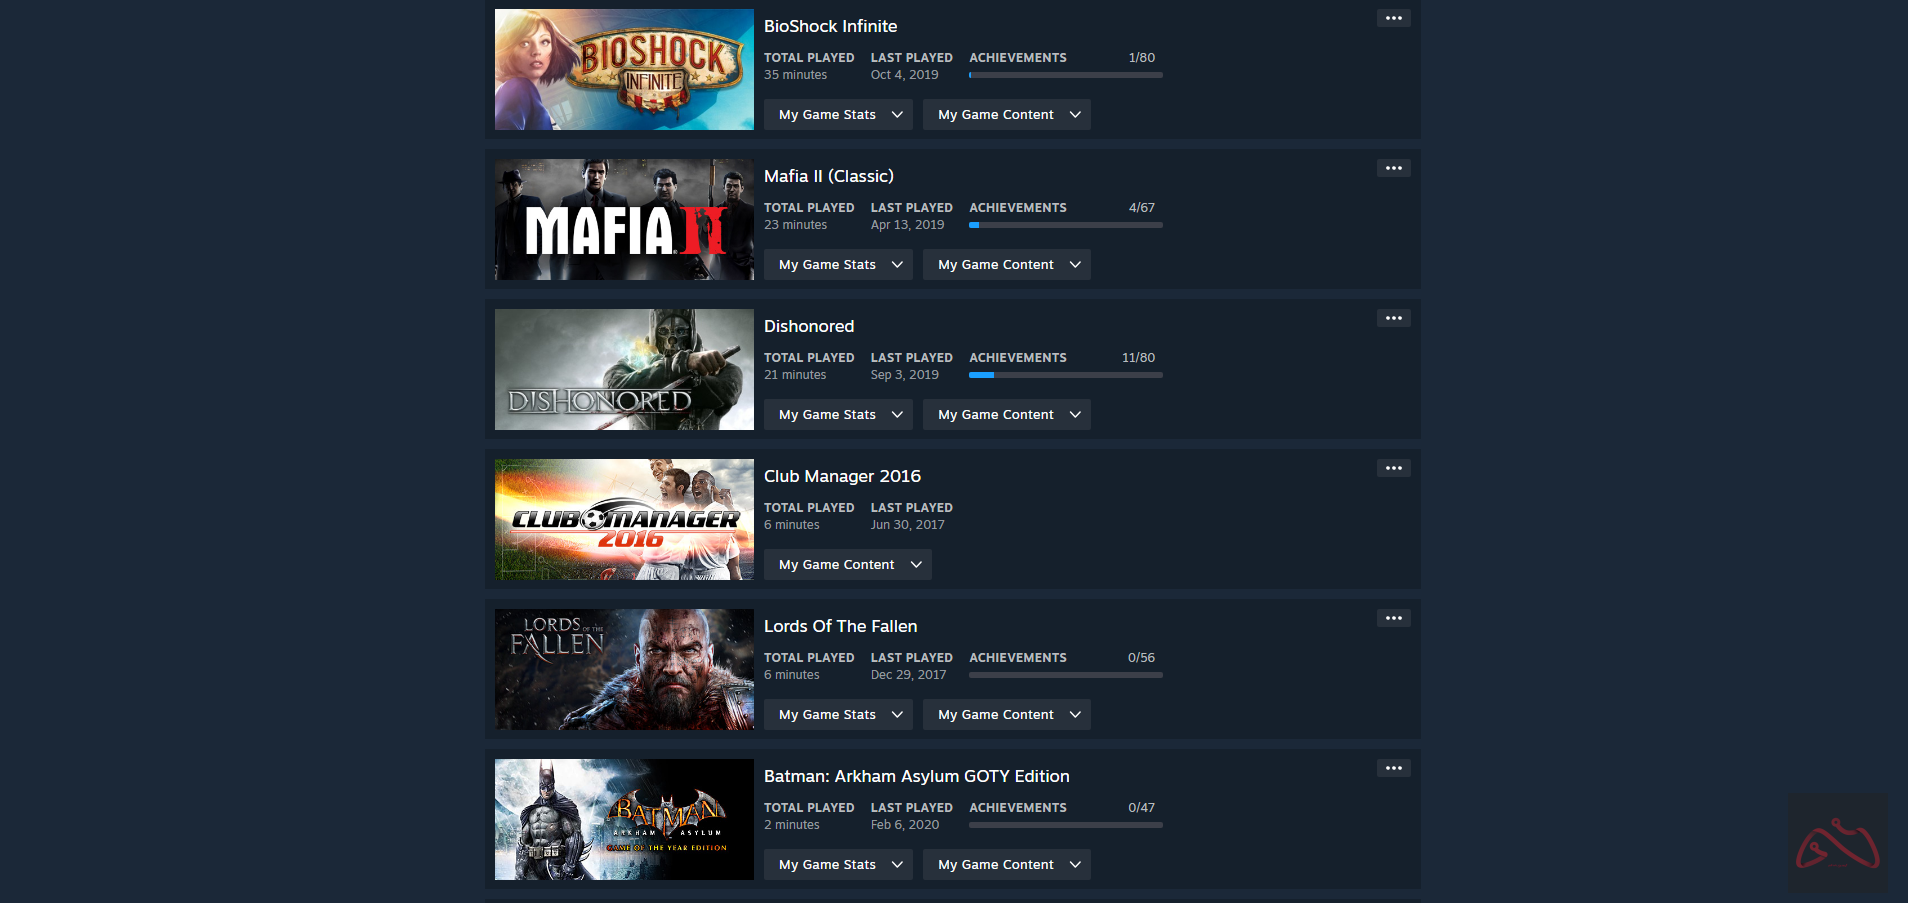Expand My Game Stats for Batman: Arkham Asylum
This screenshot has width=1908, height=903.
click(838, 865)
